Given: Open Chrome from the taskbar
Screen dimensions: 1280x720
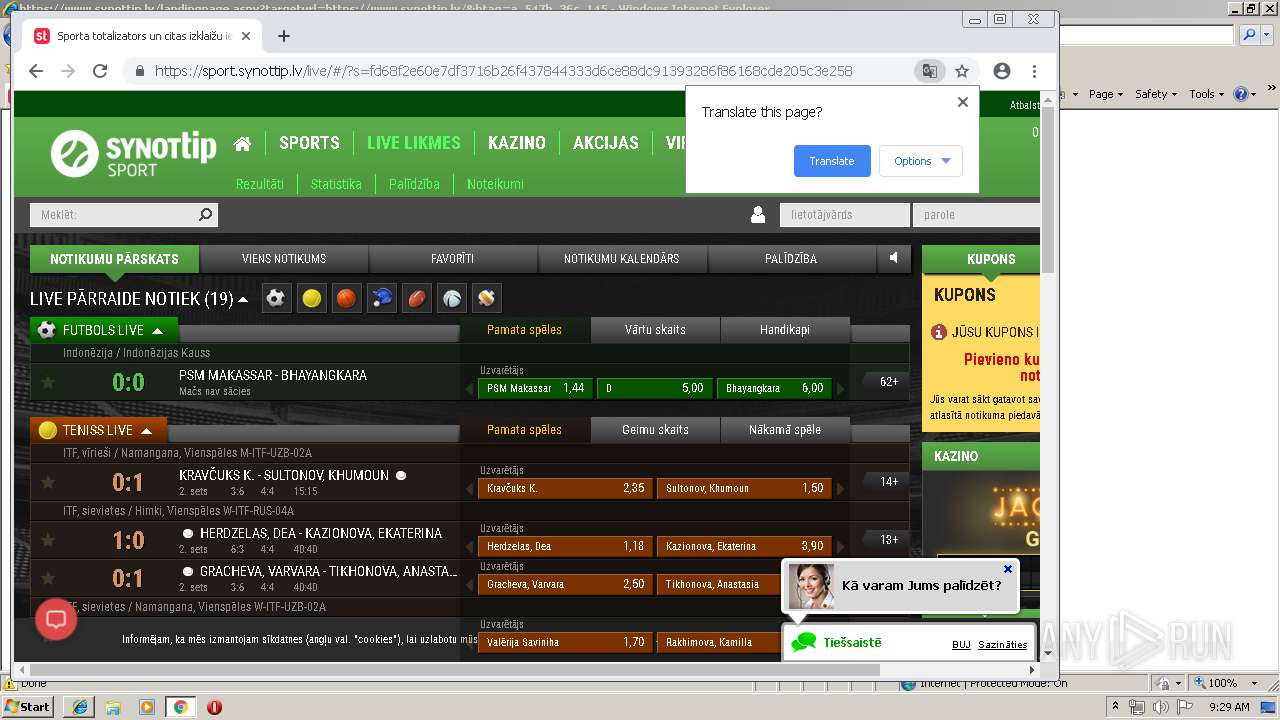Looking at the screenshot, I should [181, 707].
